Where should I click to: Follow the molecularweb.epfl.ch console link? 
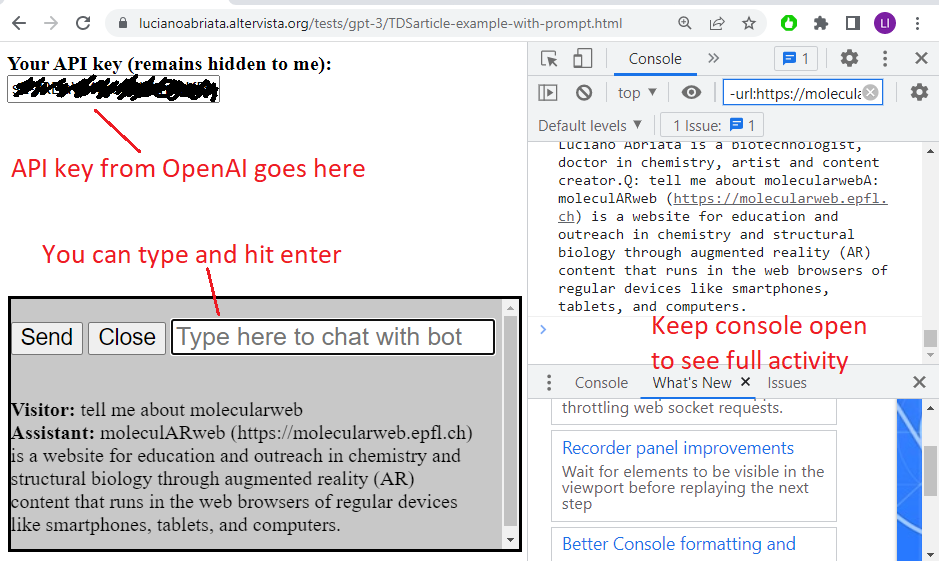780,199
